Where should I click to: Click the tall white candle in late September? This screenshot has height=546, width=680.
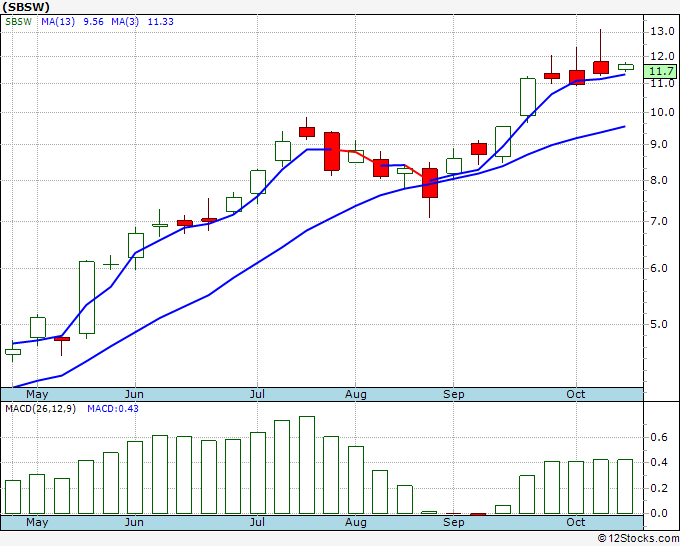coord(528,97)
